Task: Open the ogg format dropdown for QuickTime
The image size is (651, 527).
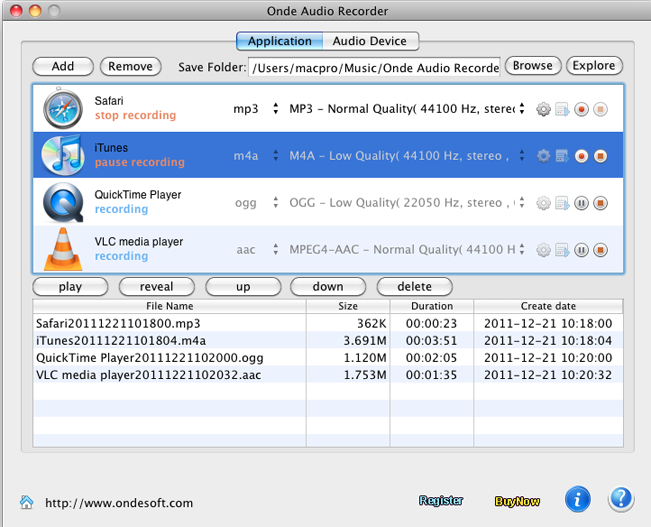Action: [255, 203]
